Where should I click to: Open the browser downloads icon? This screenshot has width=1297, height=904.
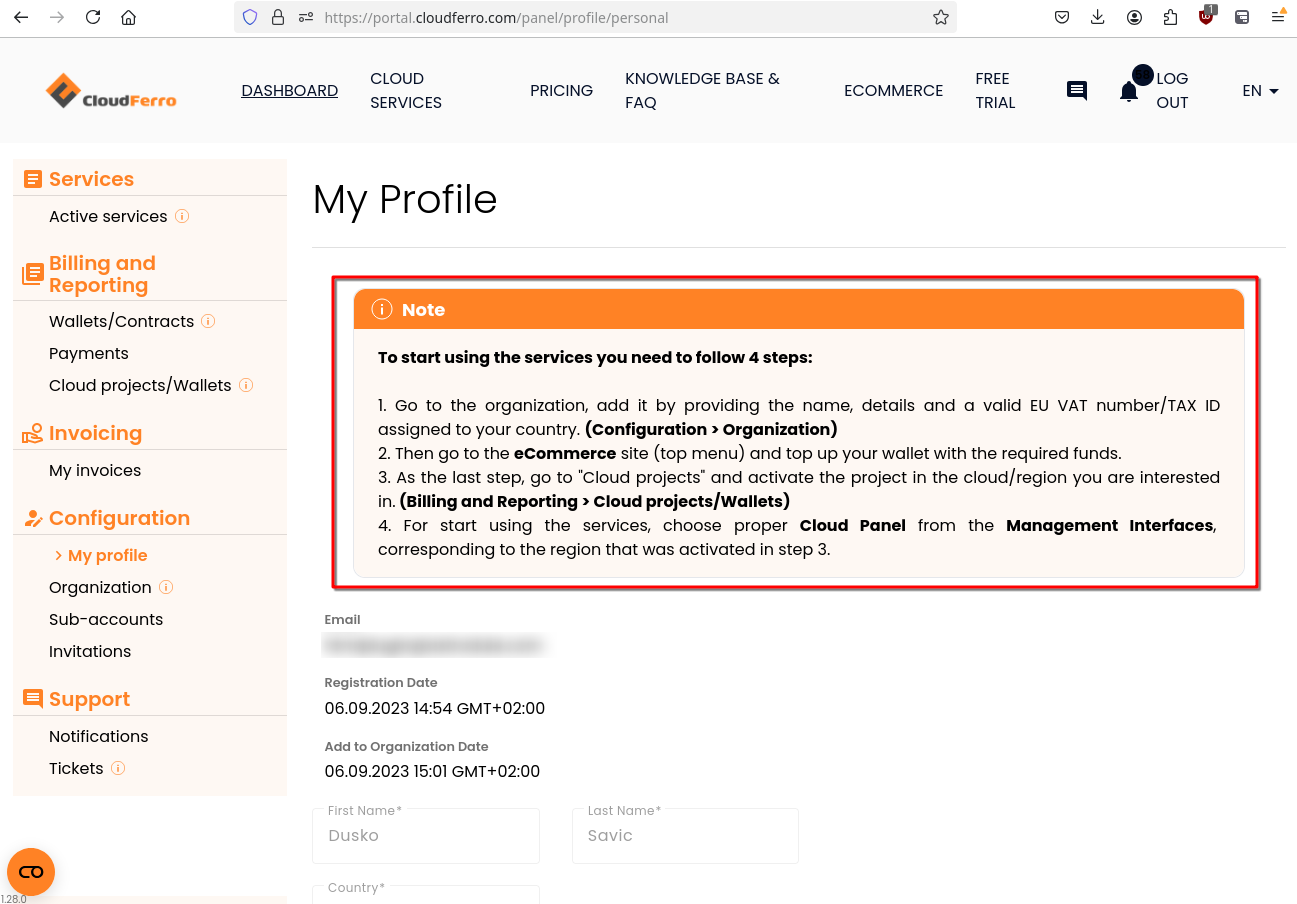coord(1098,17)
